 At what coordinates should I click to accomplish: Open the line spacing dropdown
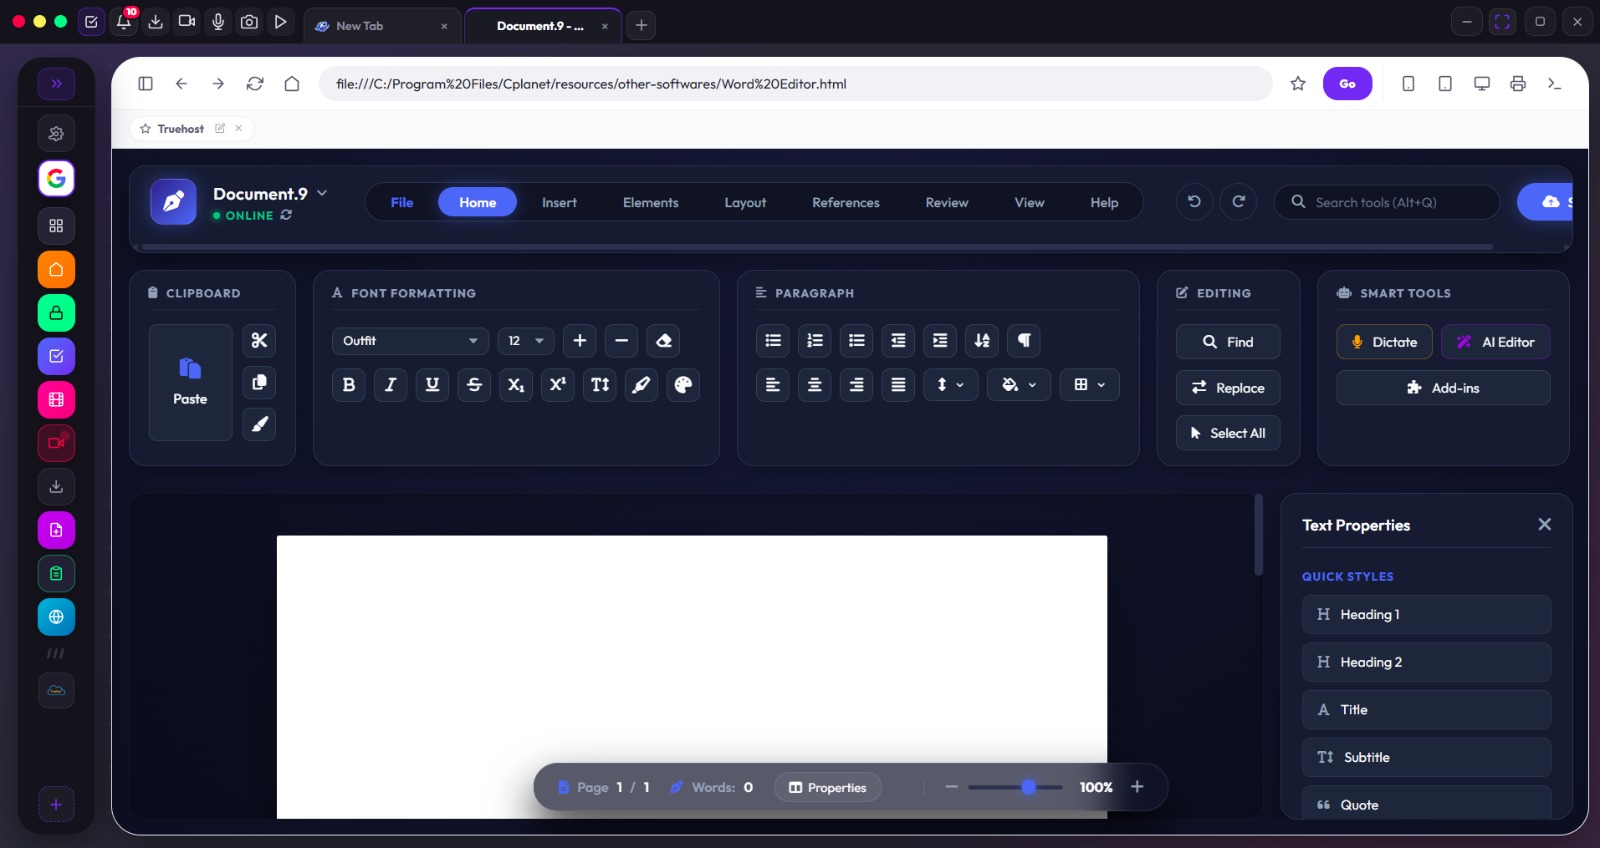950,385
